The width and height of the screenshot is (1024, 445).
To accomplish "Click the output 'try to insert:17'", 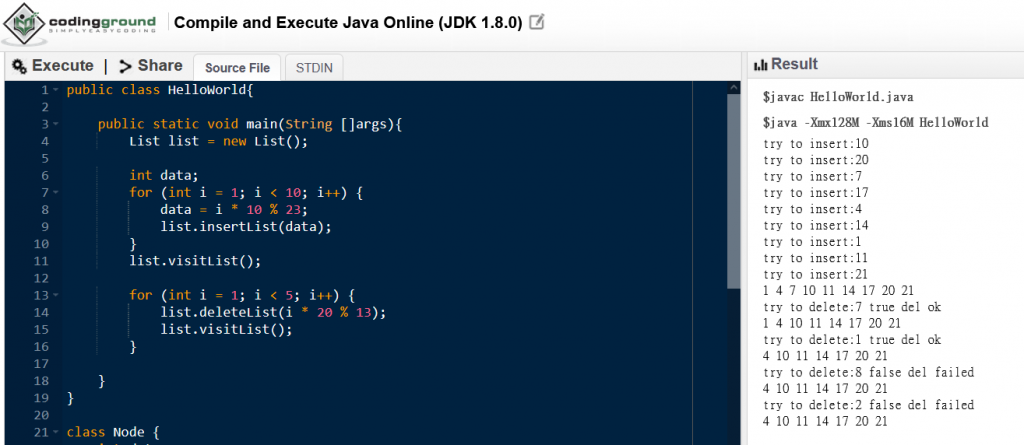I will pyautogui.click(x=816, y=193).
